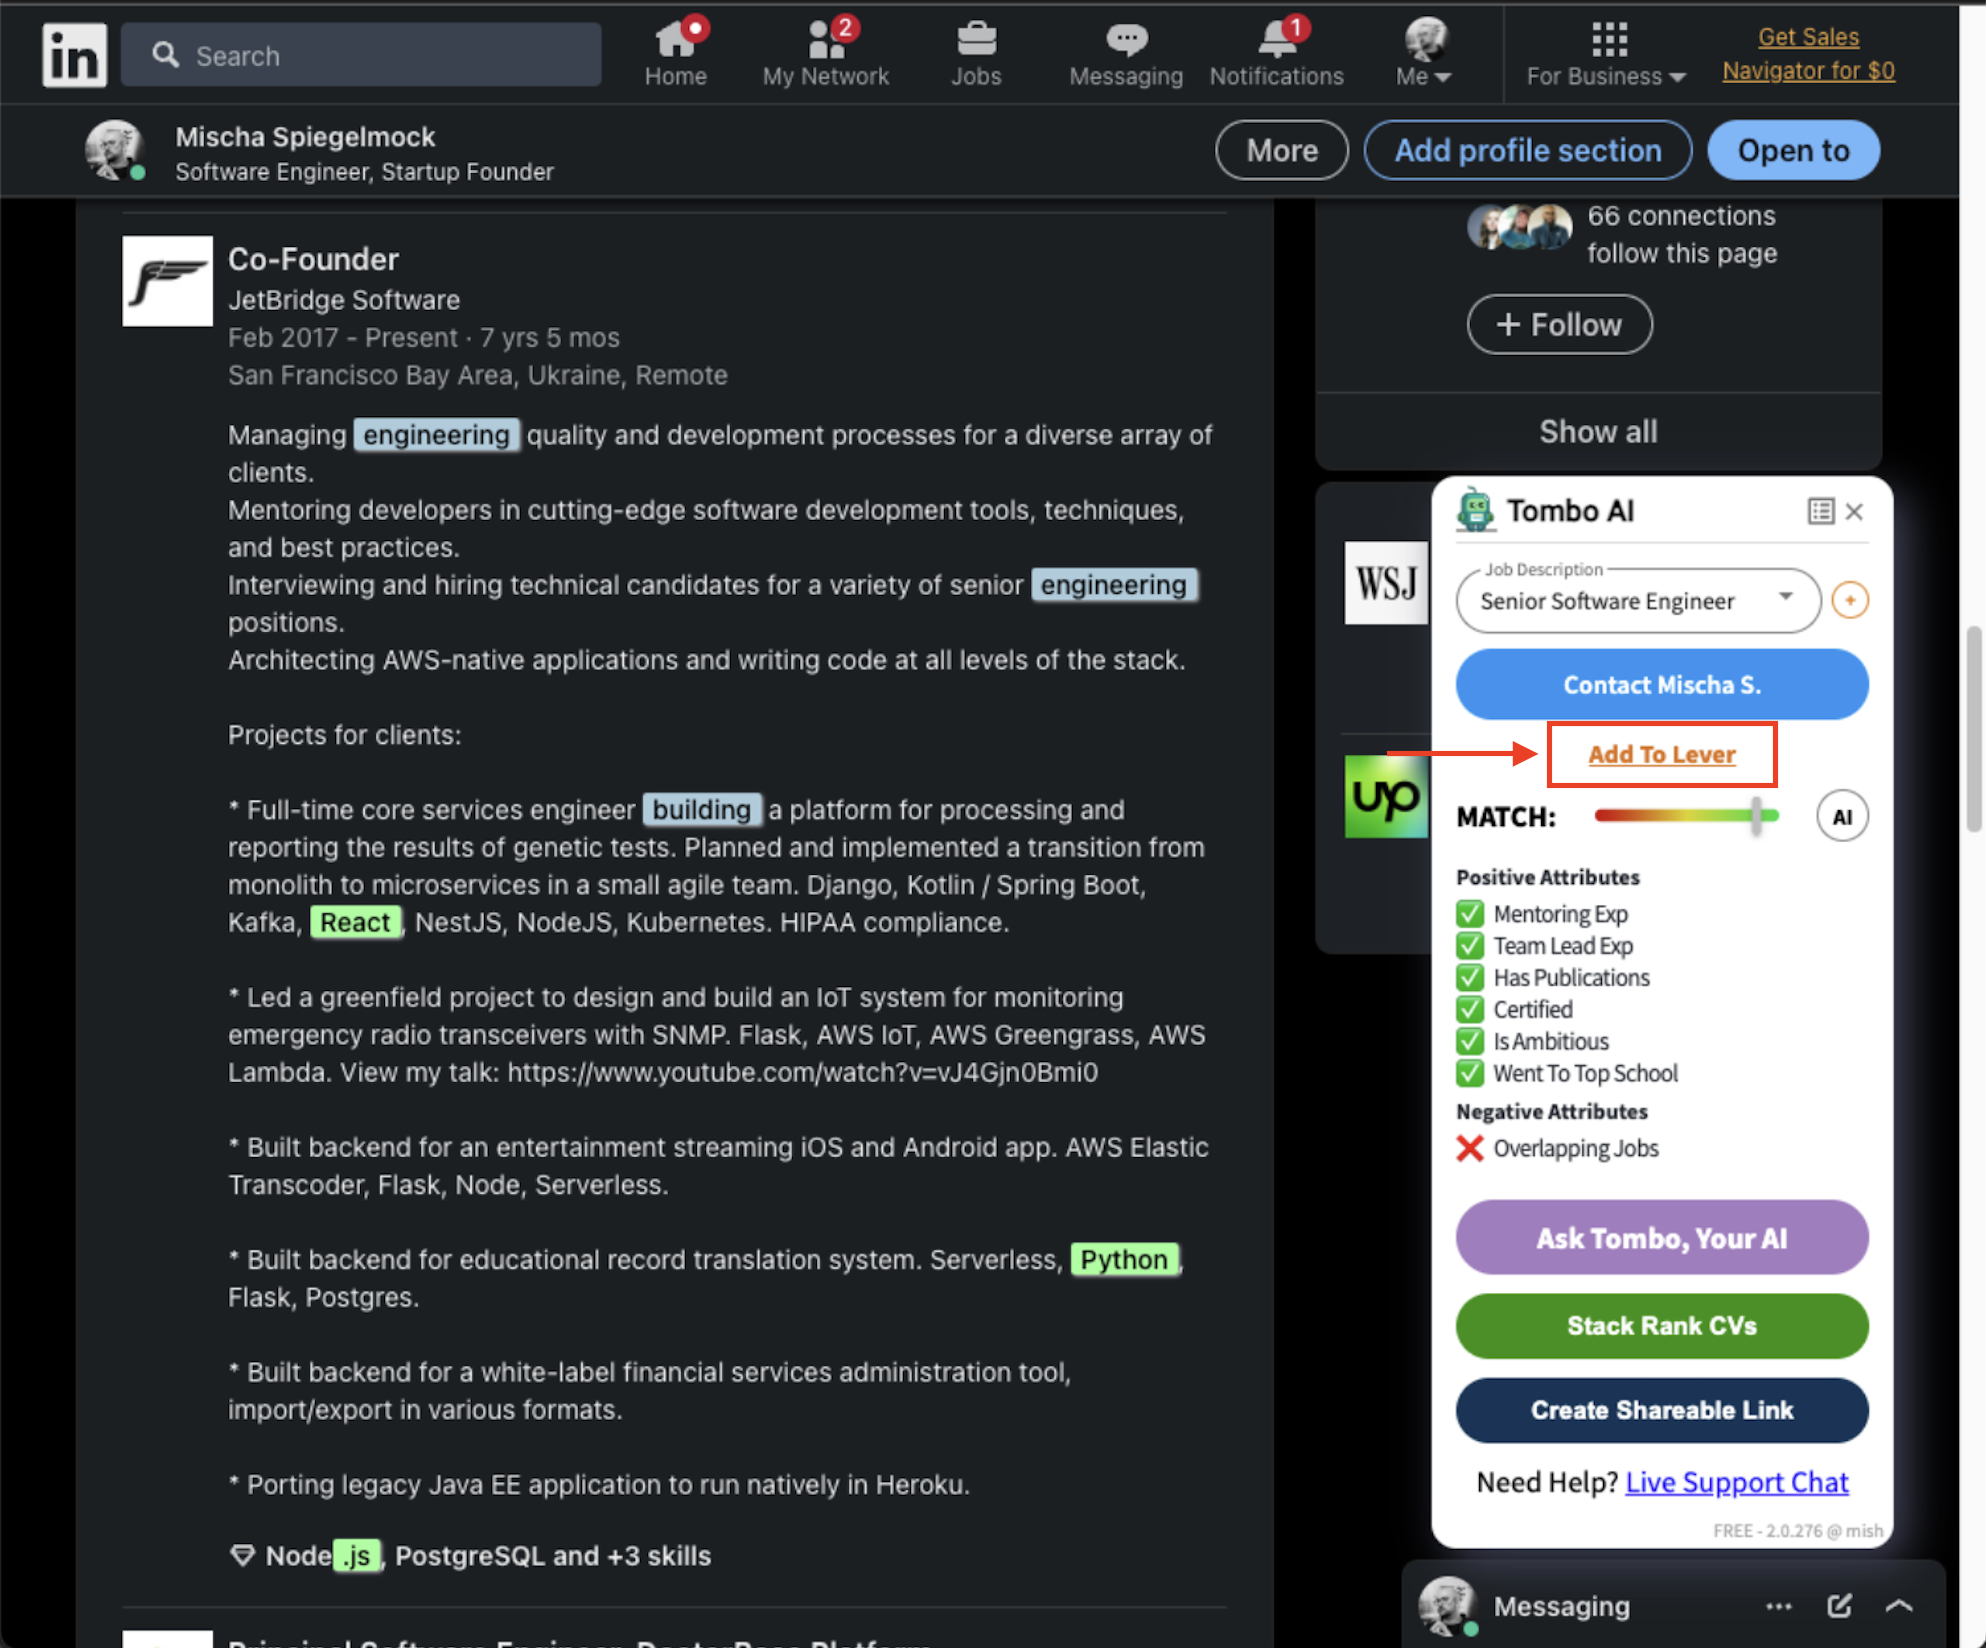The image size is (1986, 1648).
Task: Click the messaging bar profile avatar
Action: pos(1447,1606)
